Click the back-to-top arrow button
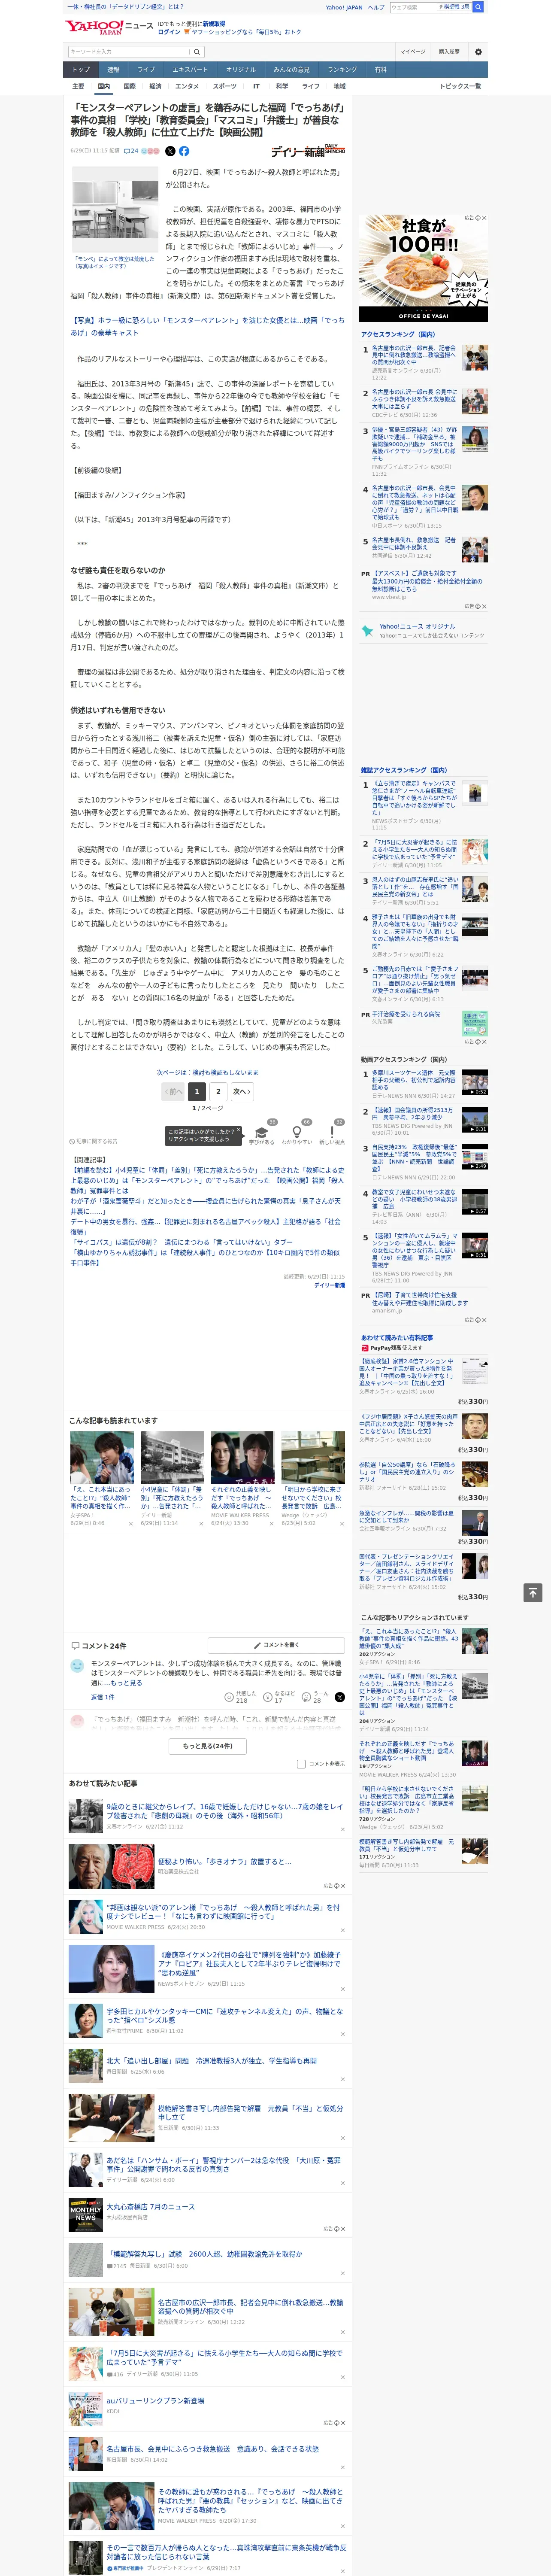 (x=533, y=1592)
